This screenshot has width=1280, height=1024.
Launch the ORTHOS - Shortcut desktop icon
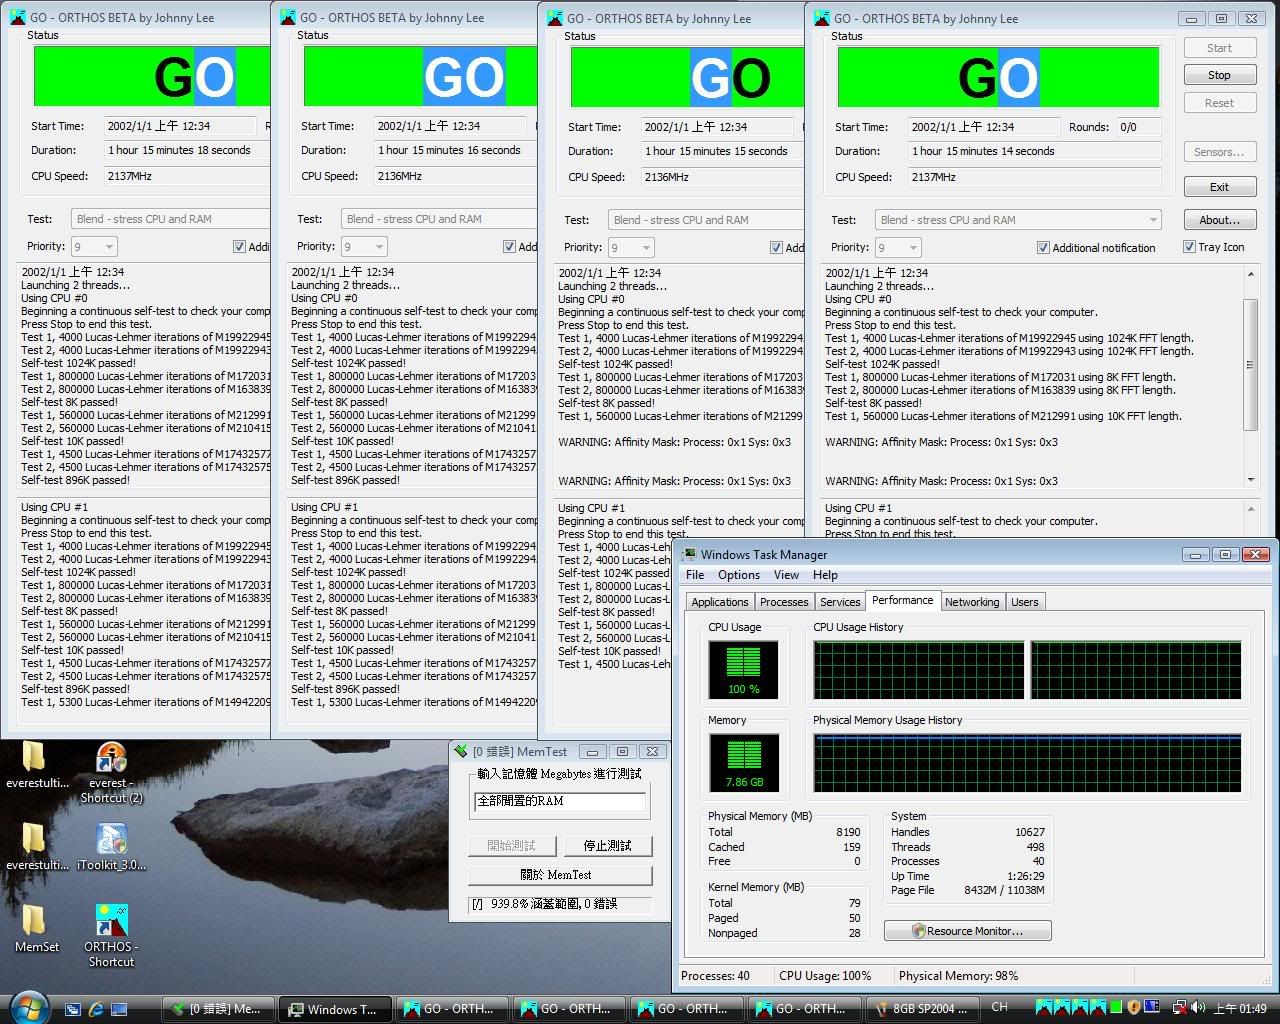(111, 936)
